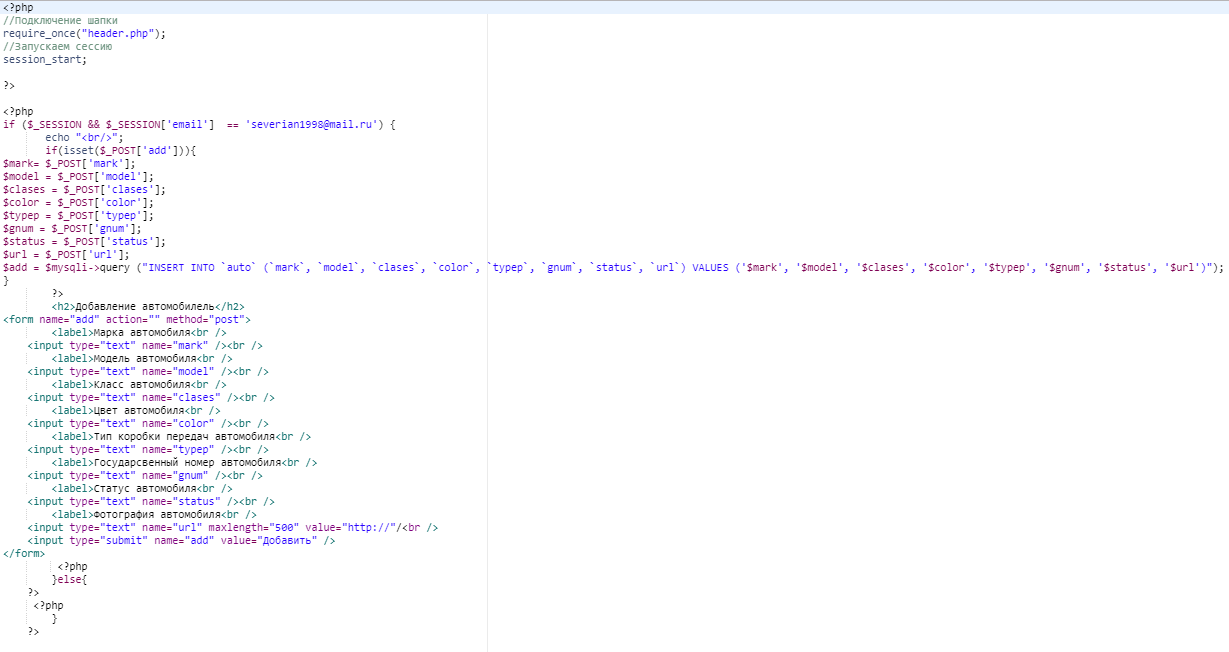
Task: Click the $url = $_POST['url'] line
Action: (x=66, y=254)
